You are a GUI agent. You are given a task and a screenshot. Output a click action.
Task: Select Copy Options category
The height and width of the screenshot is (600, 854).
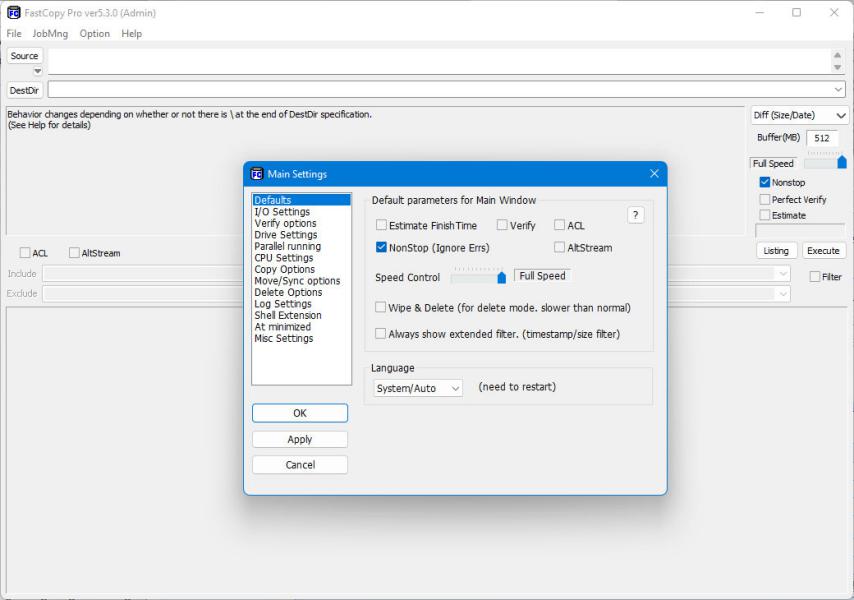click(x=301, y=269)
